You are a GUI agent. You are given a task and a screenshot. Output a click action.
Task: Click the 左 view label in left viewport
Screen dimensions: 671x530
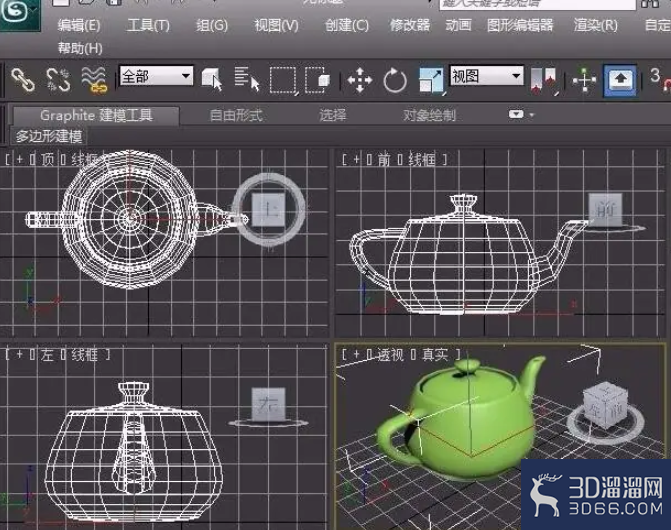48,355
